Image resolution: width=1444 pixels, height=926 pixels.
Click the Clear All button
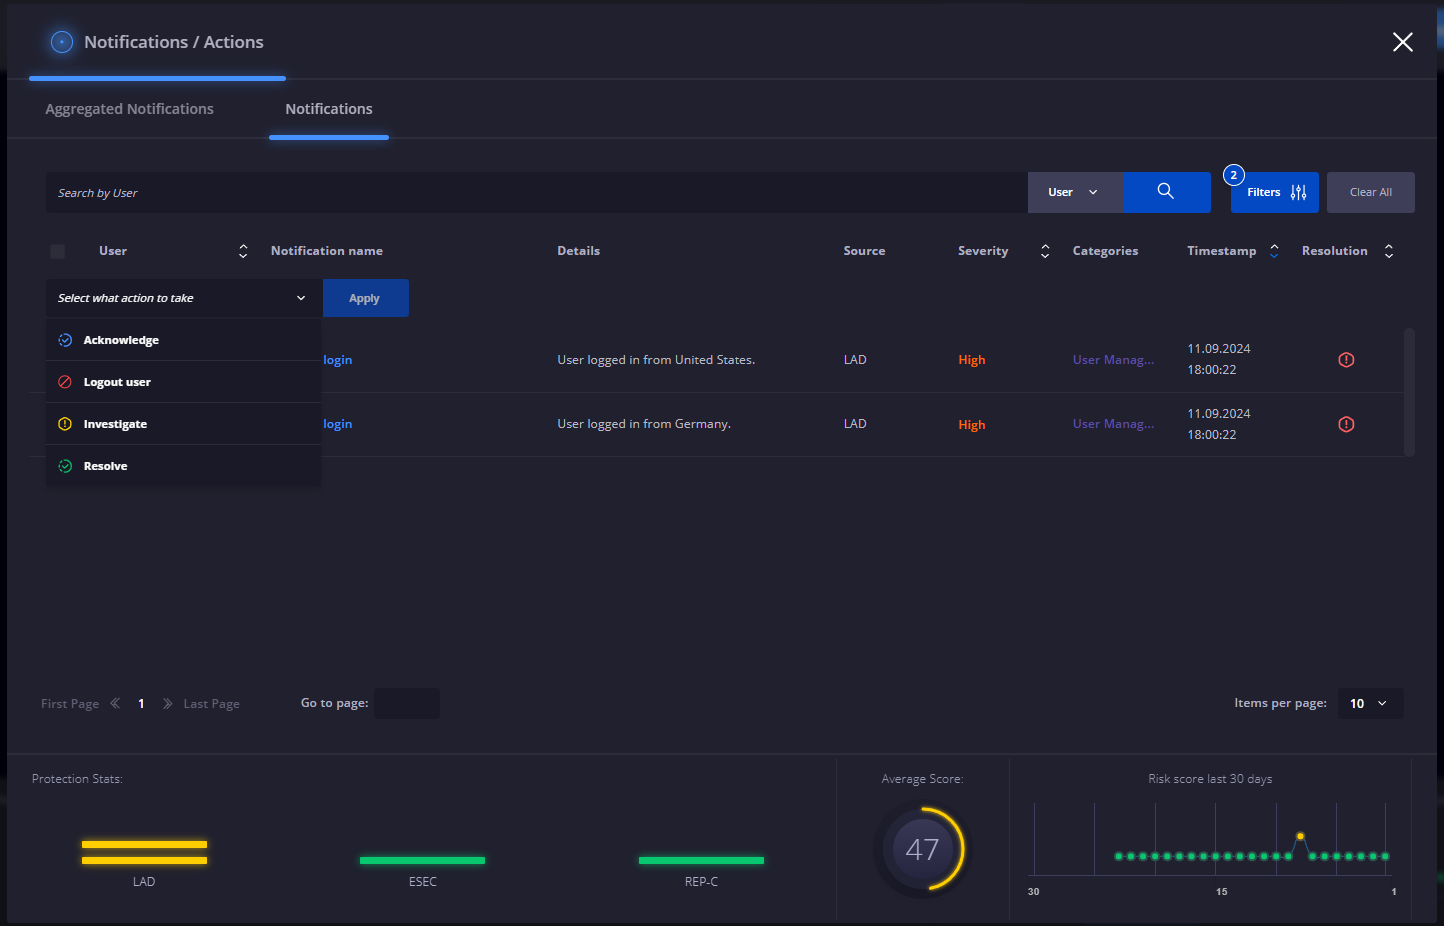point(1370,192)
